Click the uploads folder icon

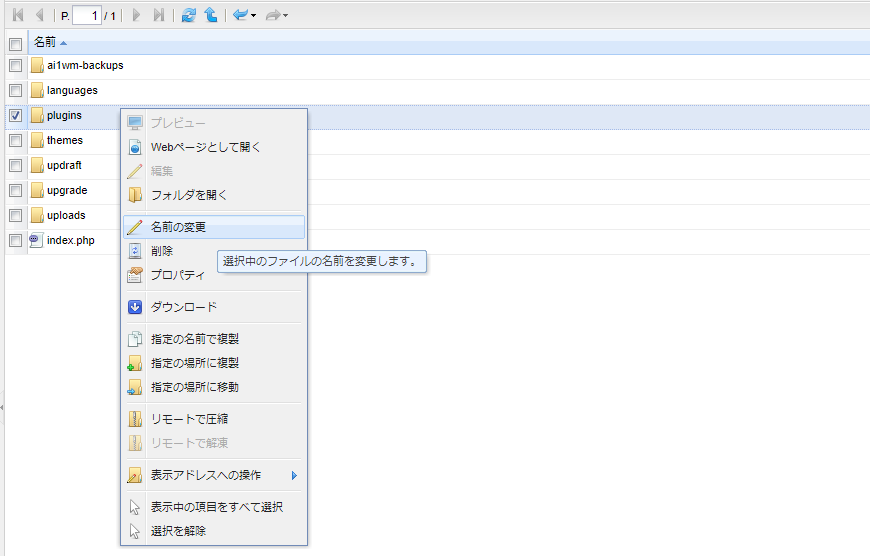(x=37, y=215)
